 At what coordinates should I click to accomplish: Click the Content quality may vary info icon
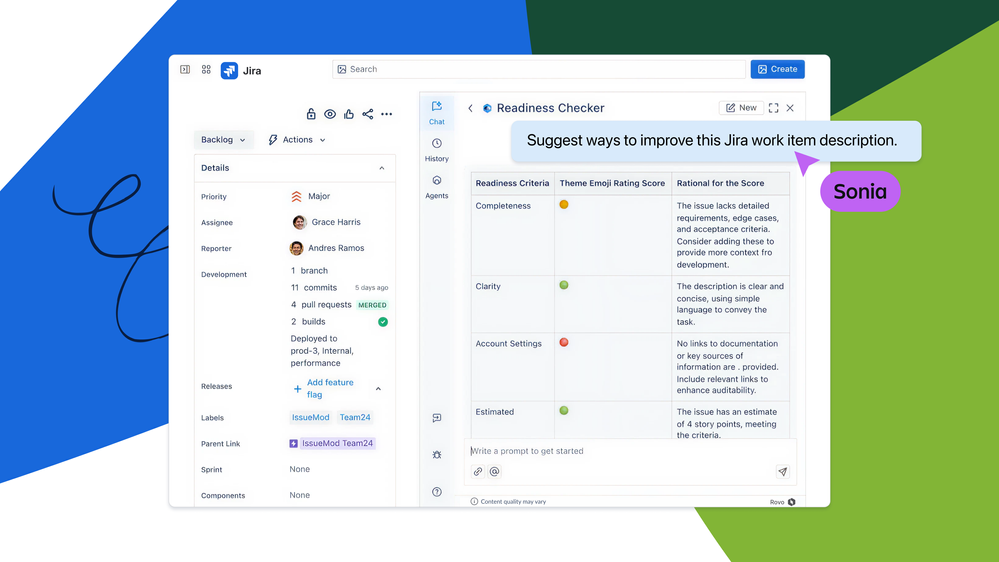[474, 501]
